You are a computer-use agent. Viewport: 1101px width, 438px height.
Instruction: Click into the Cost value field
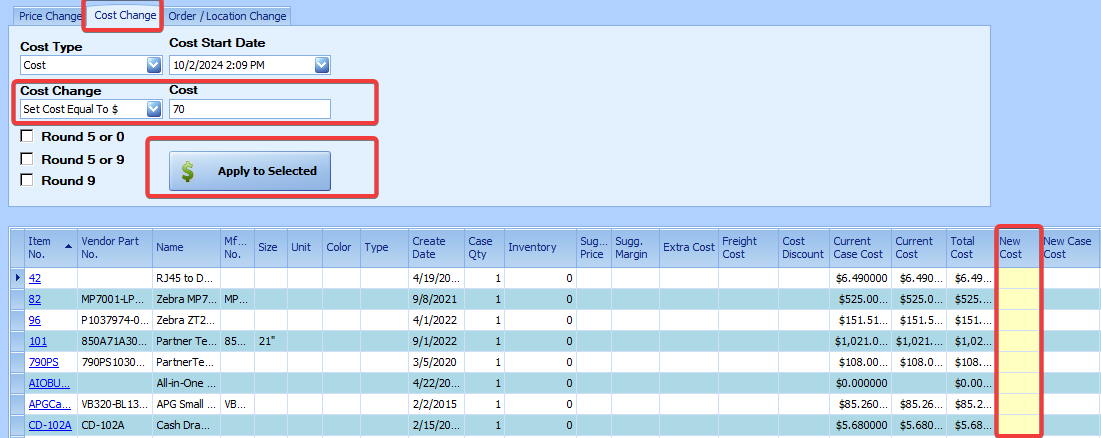pos(249,108)
